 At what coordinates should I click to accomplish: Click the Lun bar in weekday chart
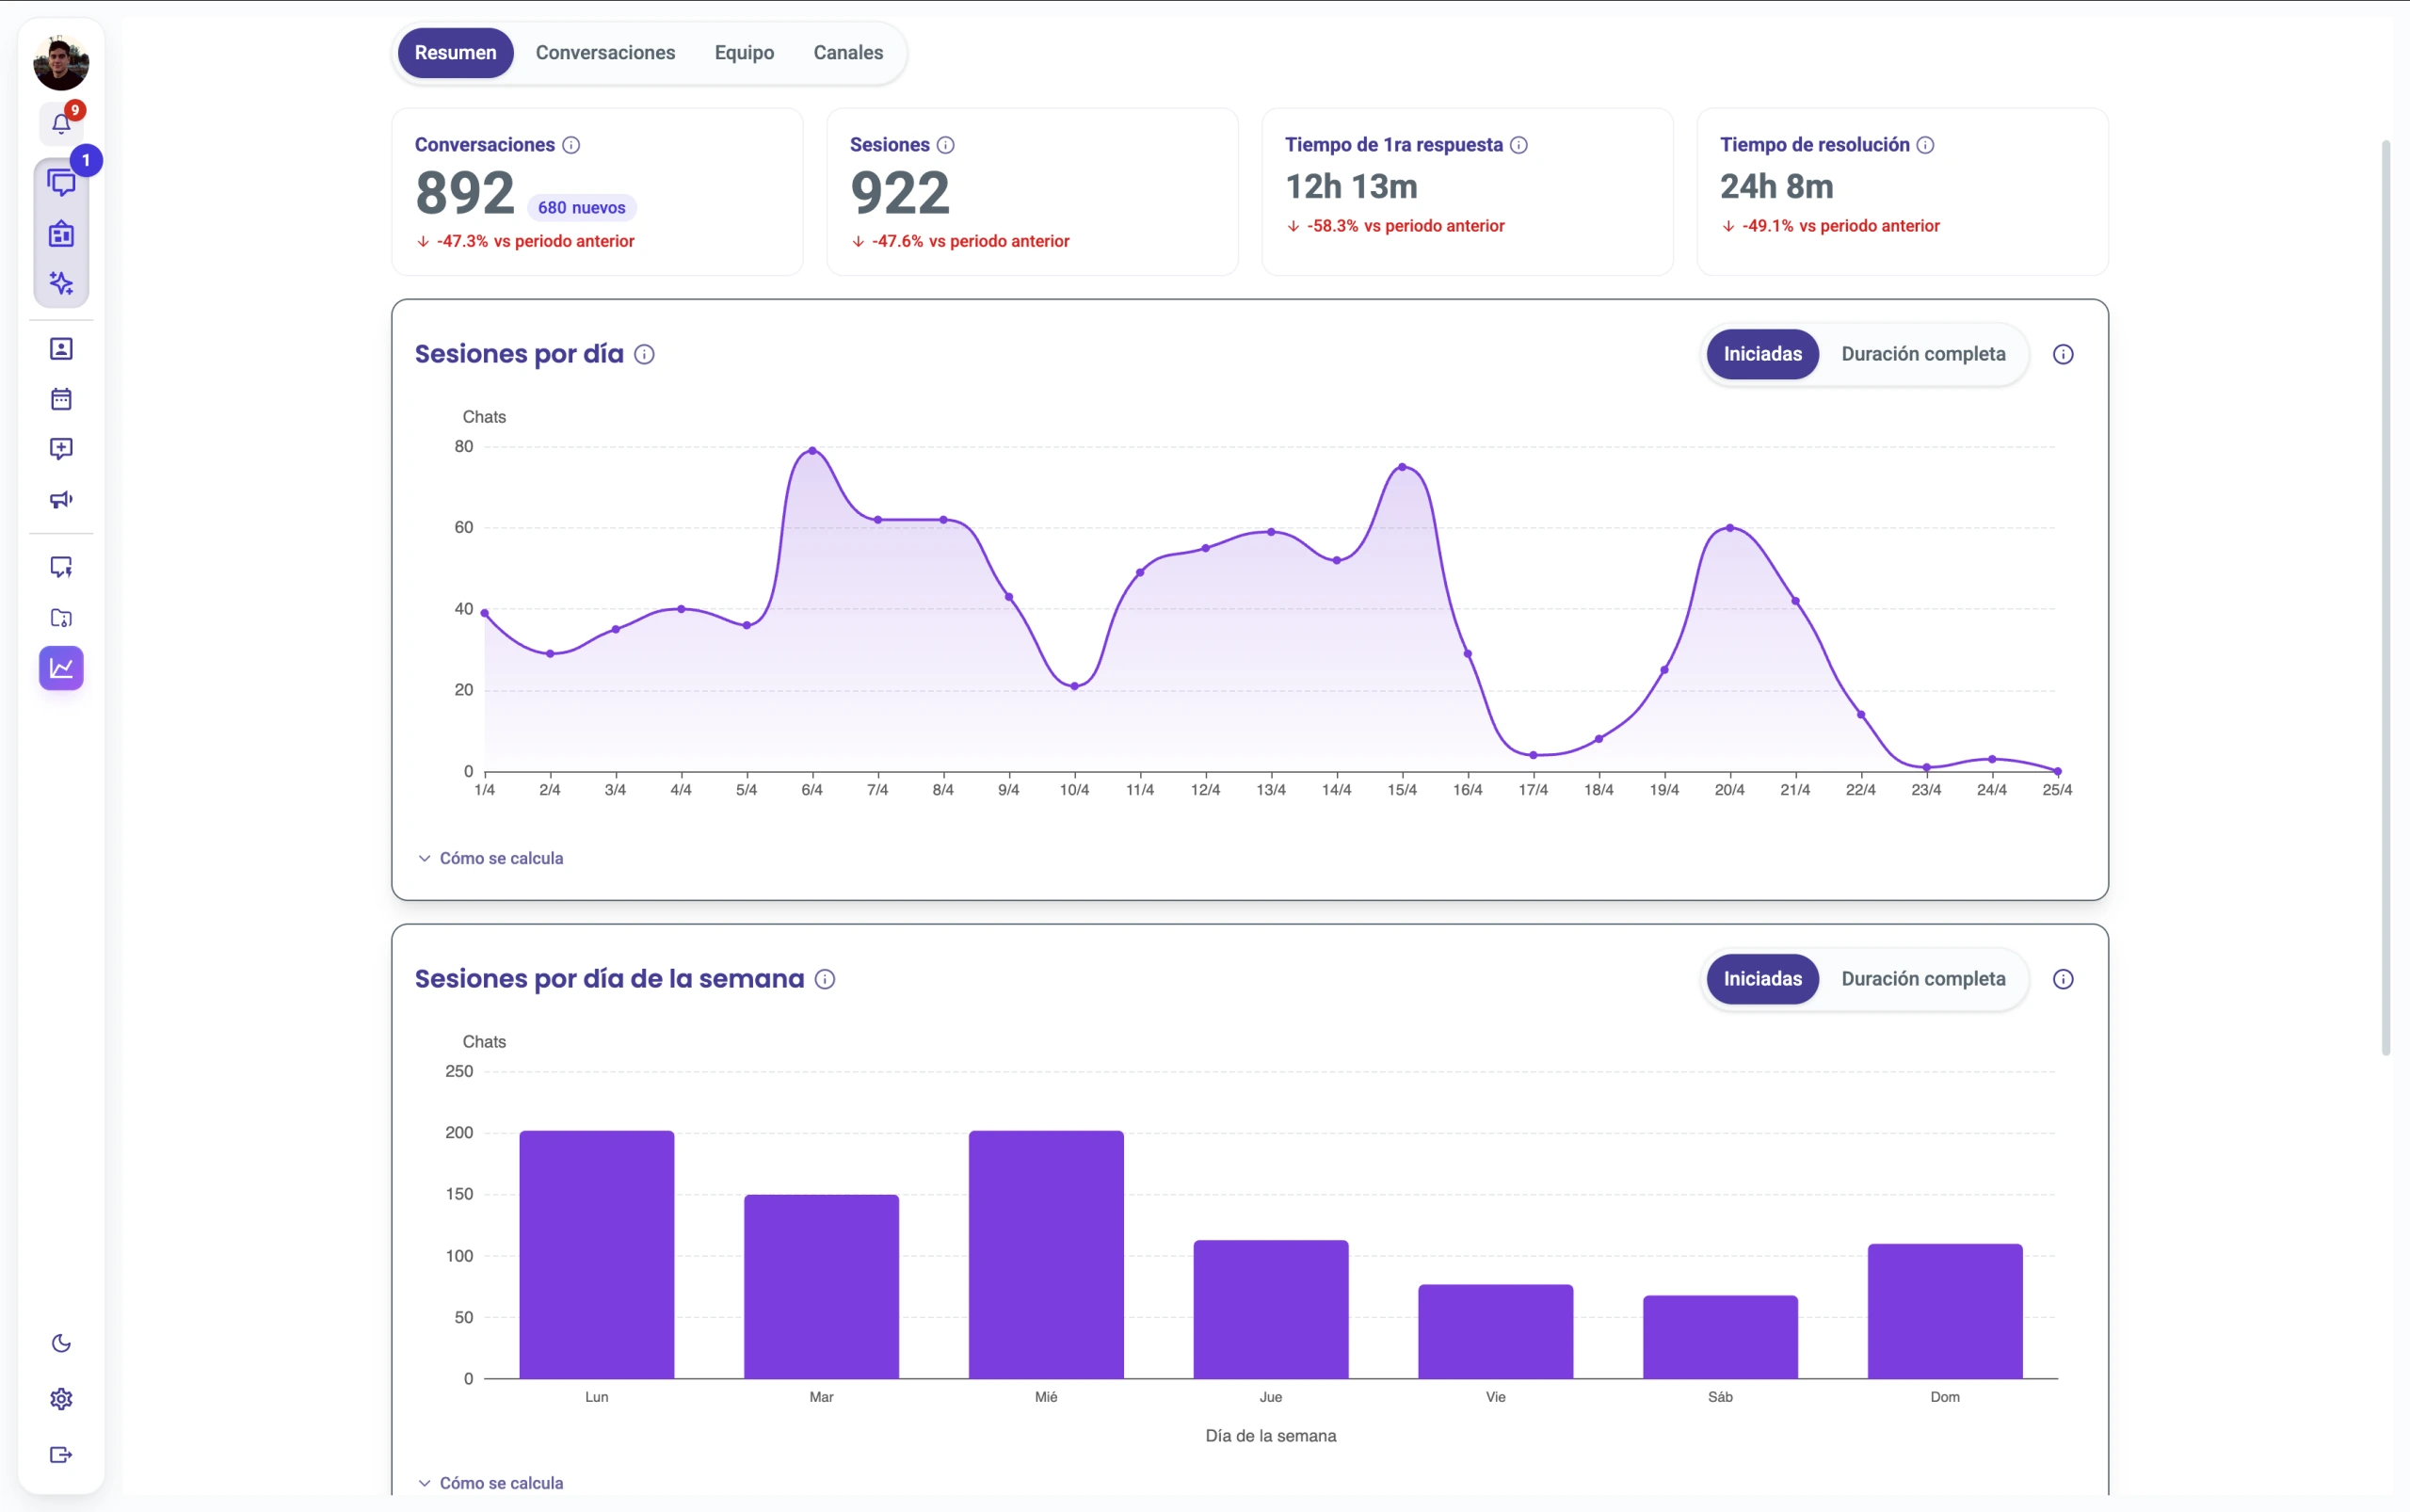click(x=597, y=1255)
